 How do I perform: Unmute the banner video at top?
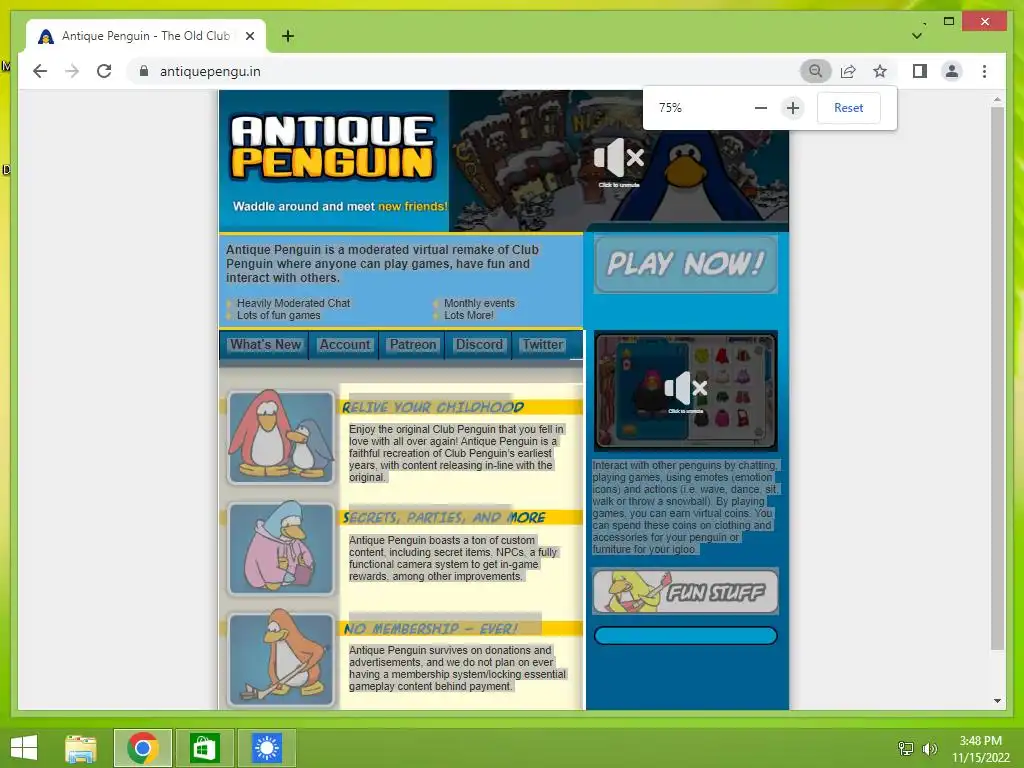point(618,161)
